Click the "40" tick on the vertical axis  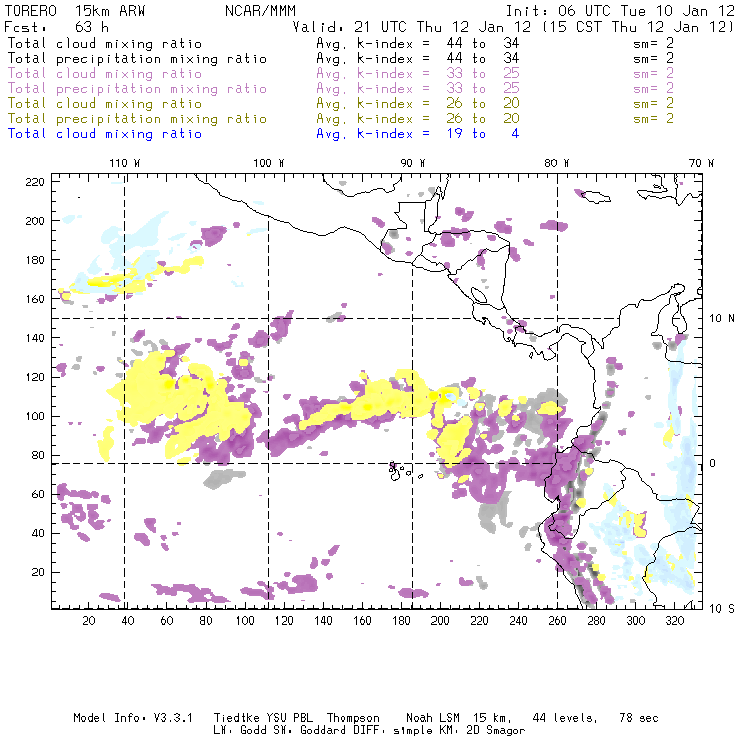[x=38, y=533]
